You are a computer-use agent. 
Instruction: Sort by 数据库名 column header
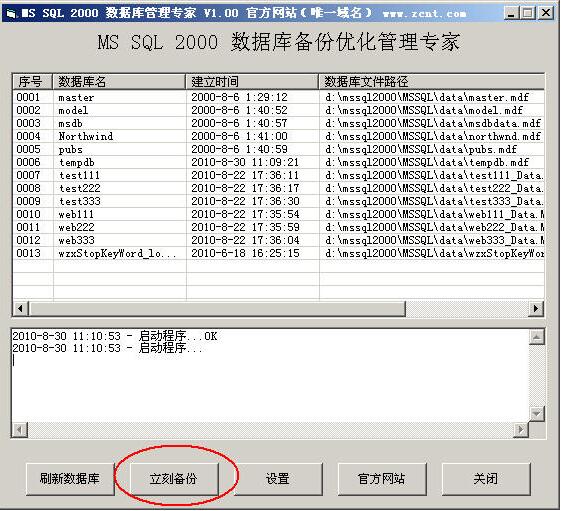[x=119, y=82]
